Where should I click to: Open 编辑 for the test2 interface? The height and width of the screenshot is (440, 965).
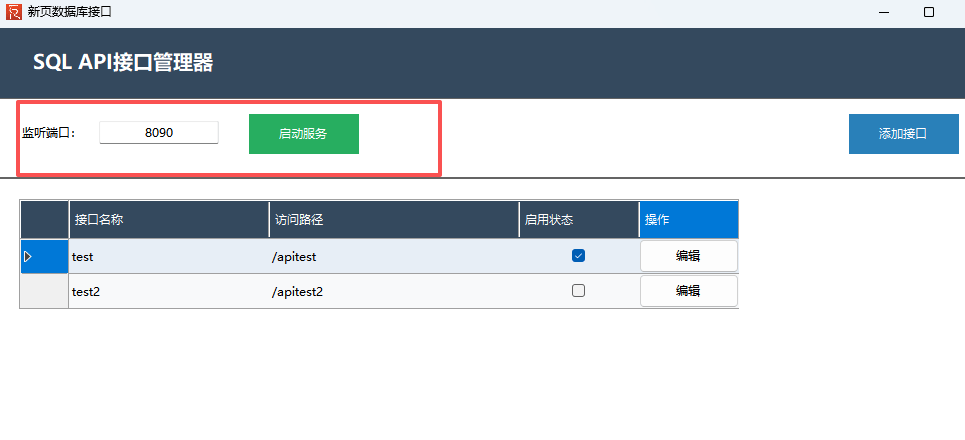click(x=688, y=291)
